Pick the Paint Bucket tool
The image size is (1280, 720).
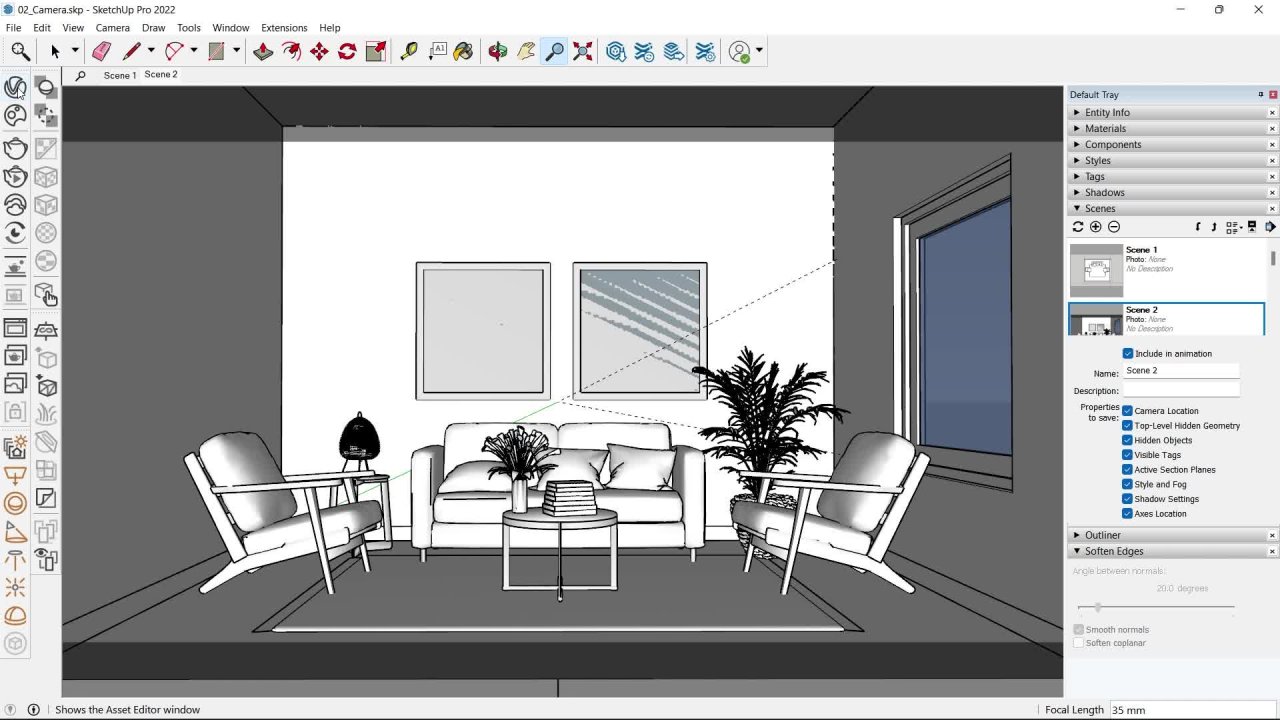(463, 51)
